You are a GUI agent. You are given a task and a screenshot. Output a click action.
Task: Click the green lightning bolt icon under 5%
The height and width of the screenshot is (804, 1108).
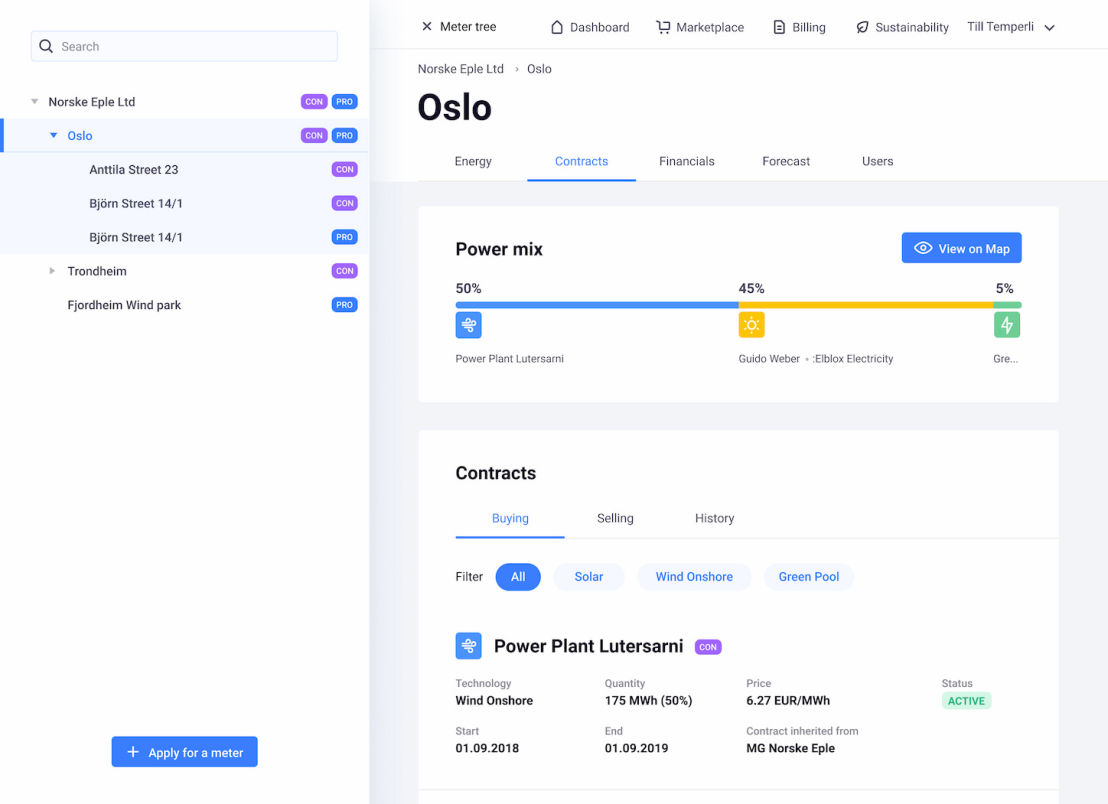(1007, 325)
